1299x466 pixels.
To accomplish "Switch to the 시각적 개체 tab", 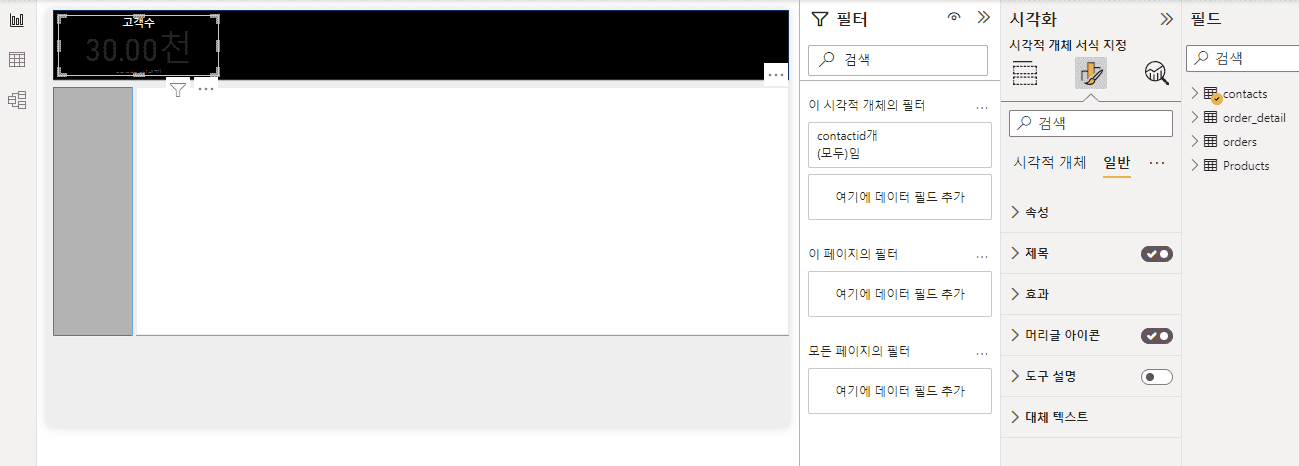I will point(1050,162).
